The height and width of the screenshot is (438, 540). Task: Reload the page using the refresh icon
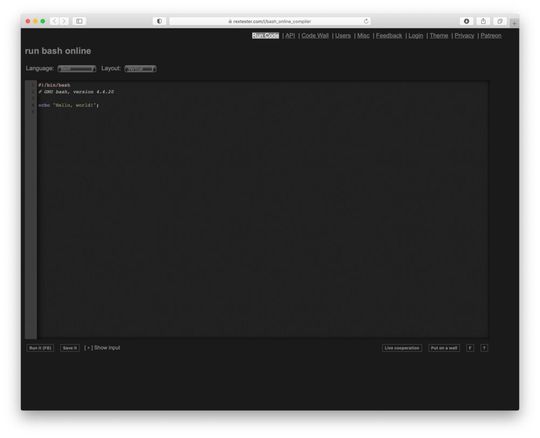(366, 21)
